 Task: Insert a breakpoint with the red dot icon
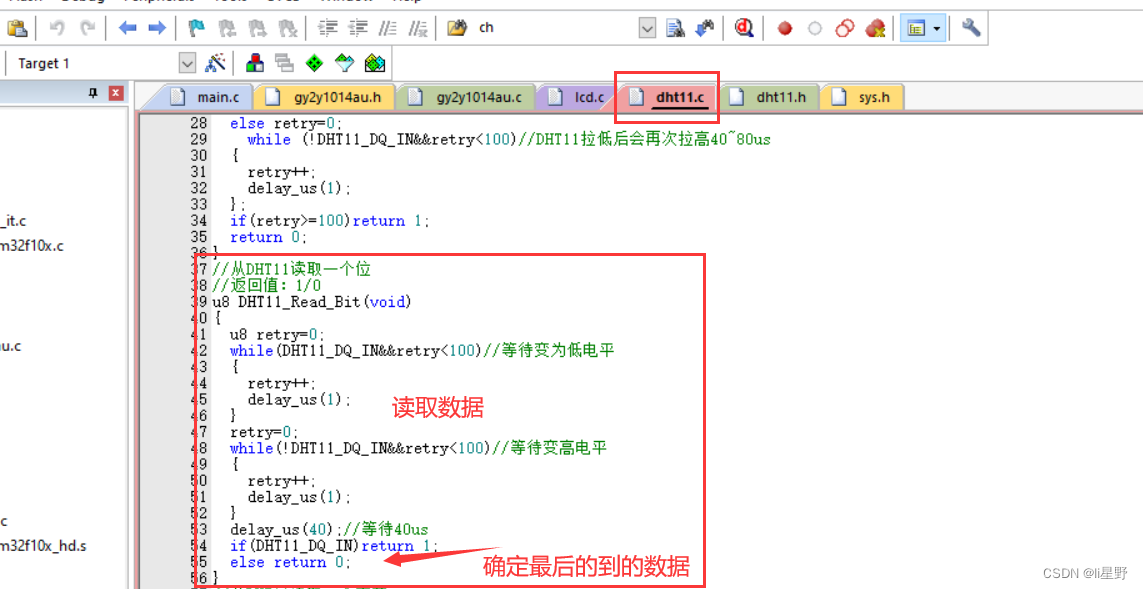coord(784,28)
